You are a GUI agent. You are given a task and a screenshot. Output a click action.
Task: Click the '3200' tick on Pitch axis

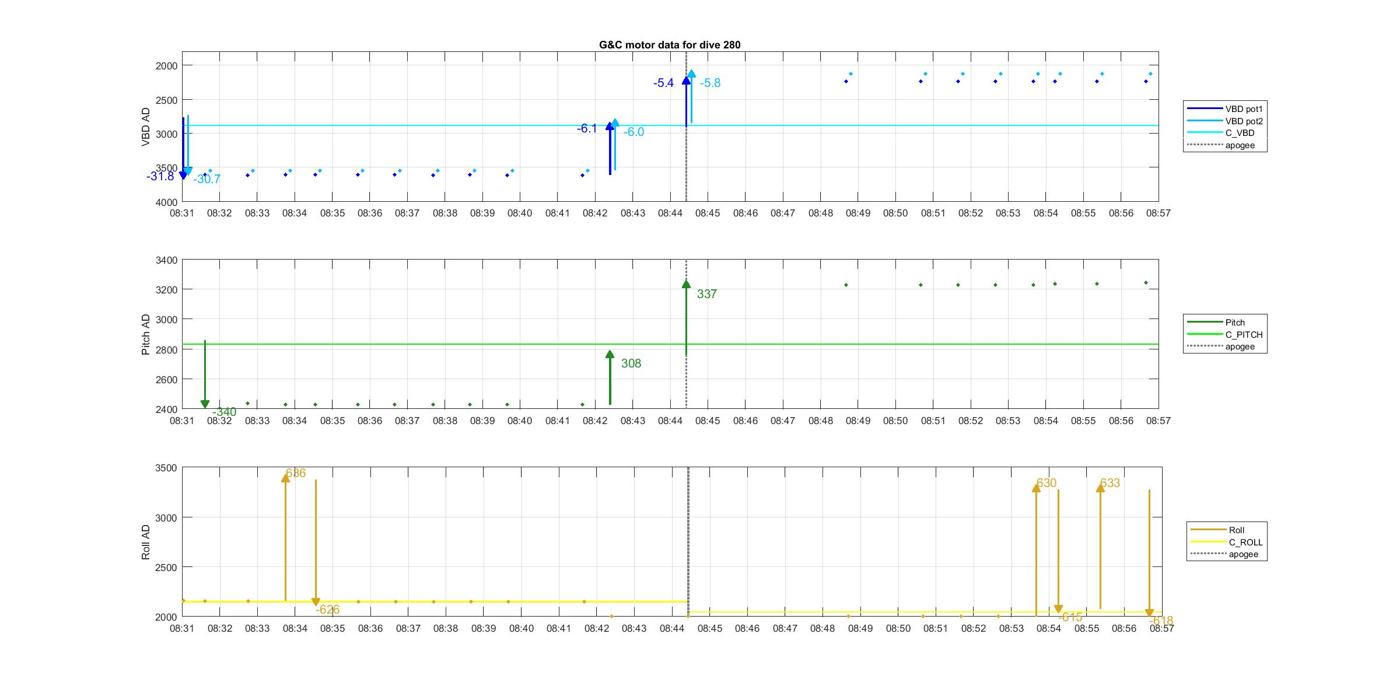(x=166, y=290)
